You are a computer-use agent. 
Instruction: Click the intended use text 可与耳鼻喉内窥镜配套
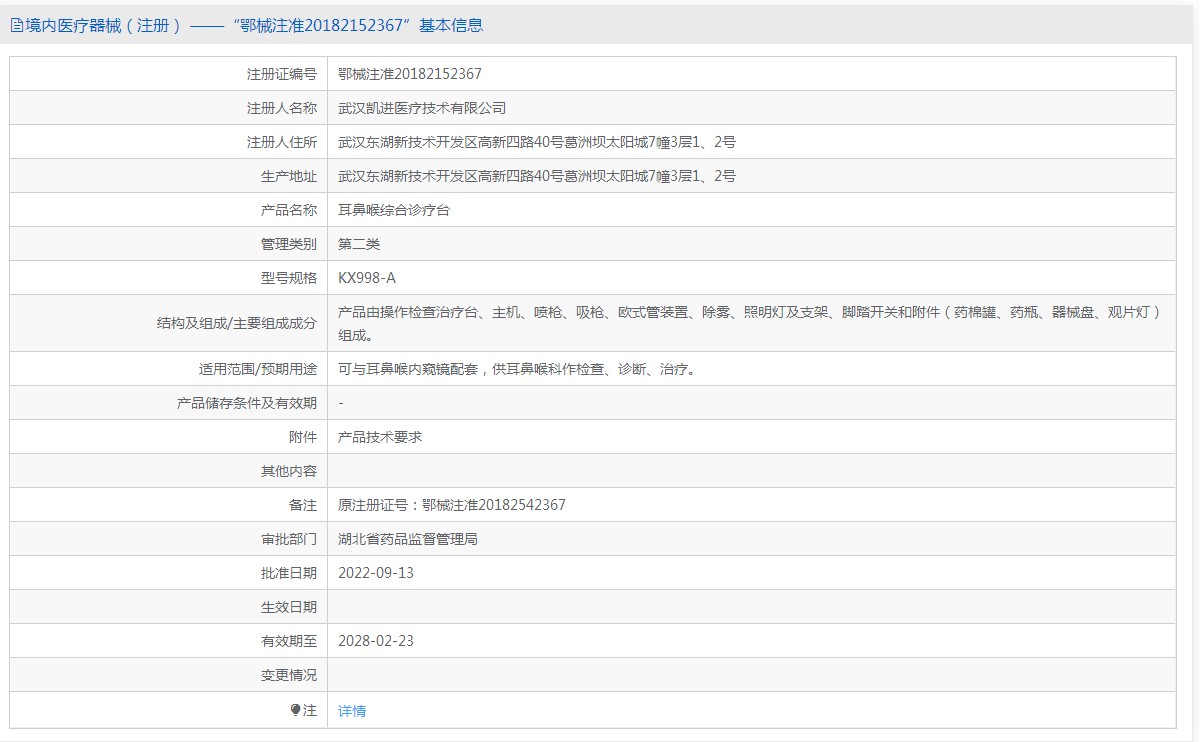[517, 369]
